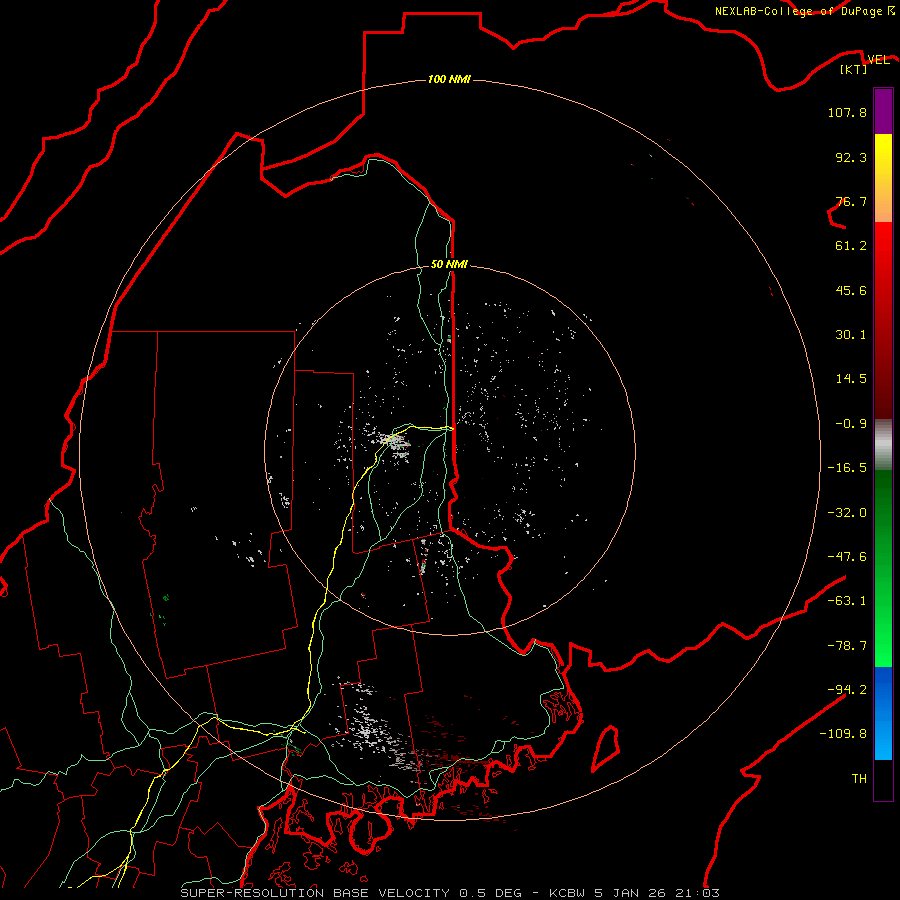900x900 pixels.
Task: Click the -94.2 velocity scale value
Action: coord(847,689)
